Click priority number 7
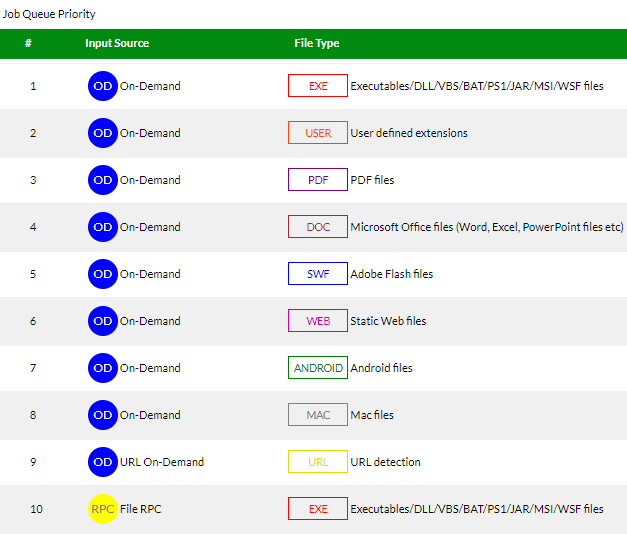 click(33, 368)
